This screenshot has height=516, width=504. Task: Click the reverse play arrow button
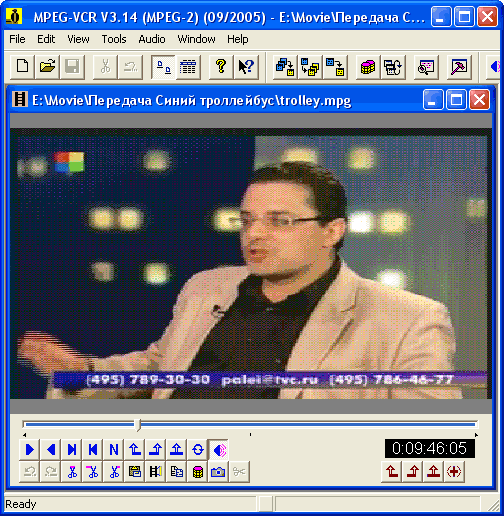(x=50, y=450)
